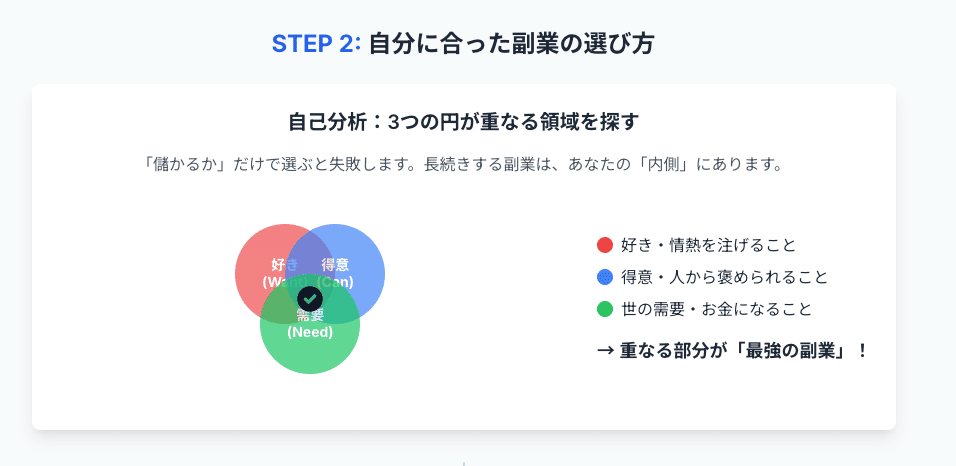Select the red legend dot
Viewport: 956px width, 466px height.
coord(604,245)
